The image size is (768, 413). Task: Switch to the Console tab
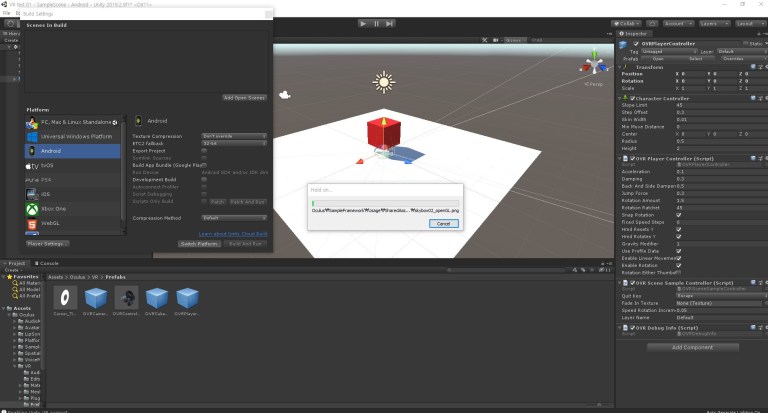[x=50, y=263]
